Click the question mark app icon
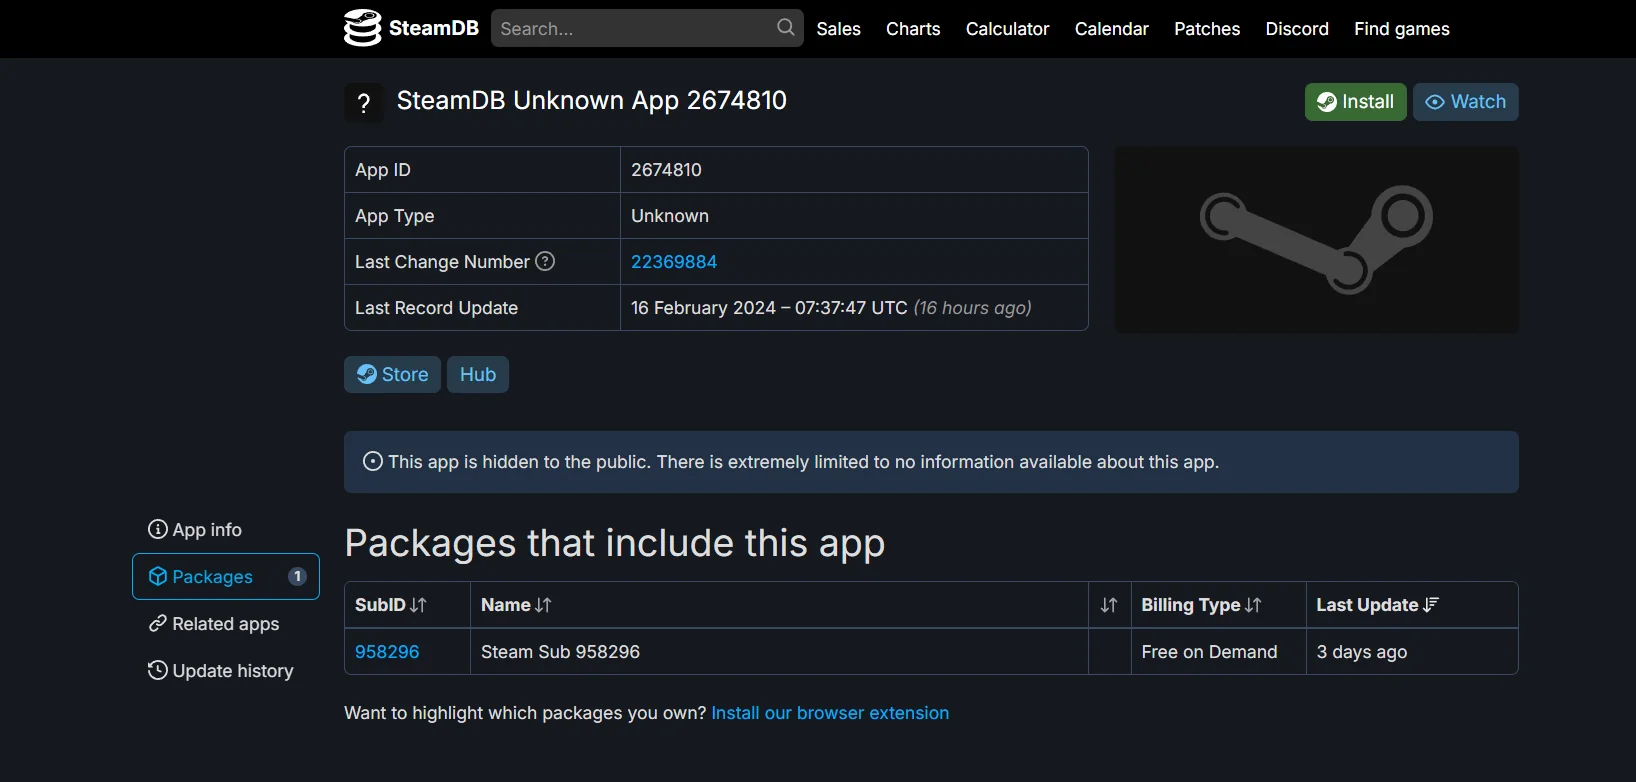The width and height of the screenshot is (1636, 782). coord(364,102)
